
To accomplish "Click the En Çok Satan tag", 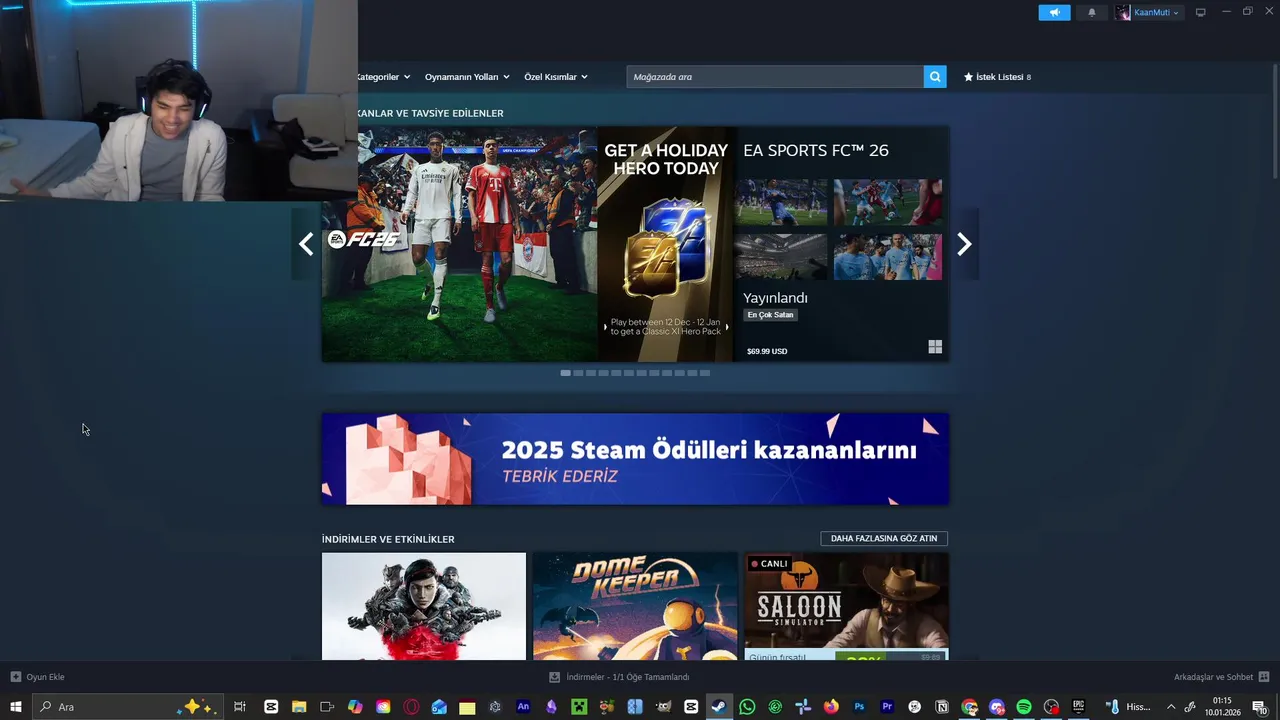I will (770, 315).
